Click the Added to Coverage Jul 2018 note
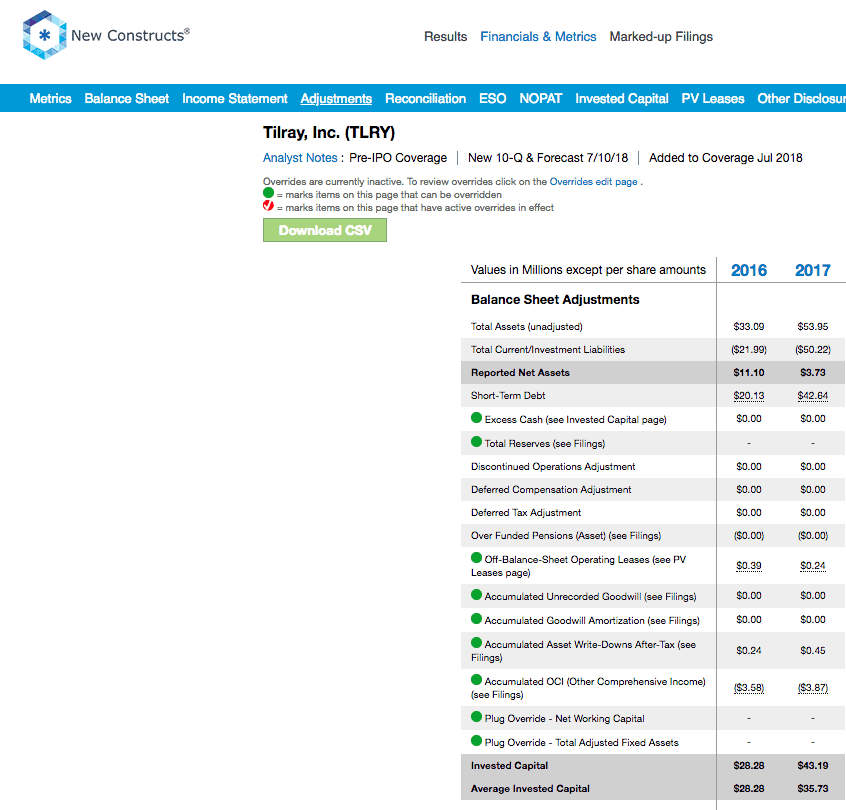 click(726, 158)
